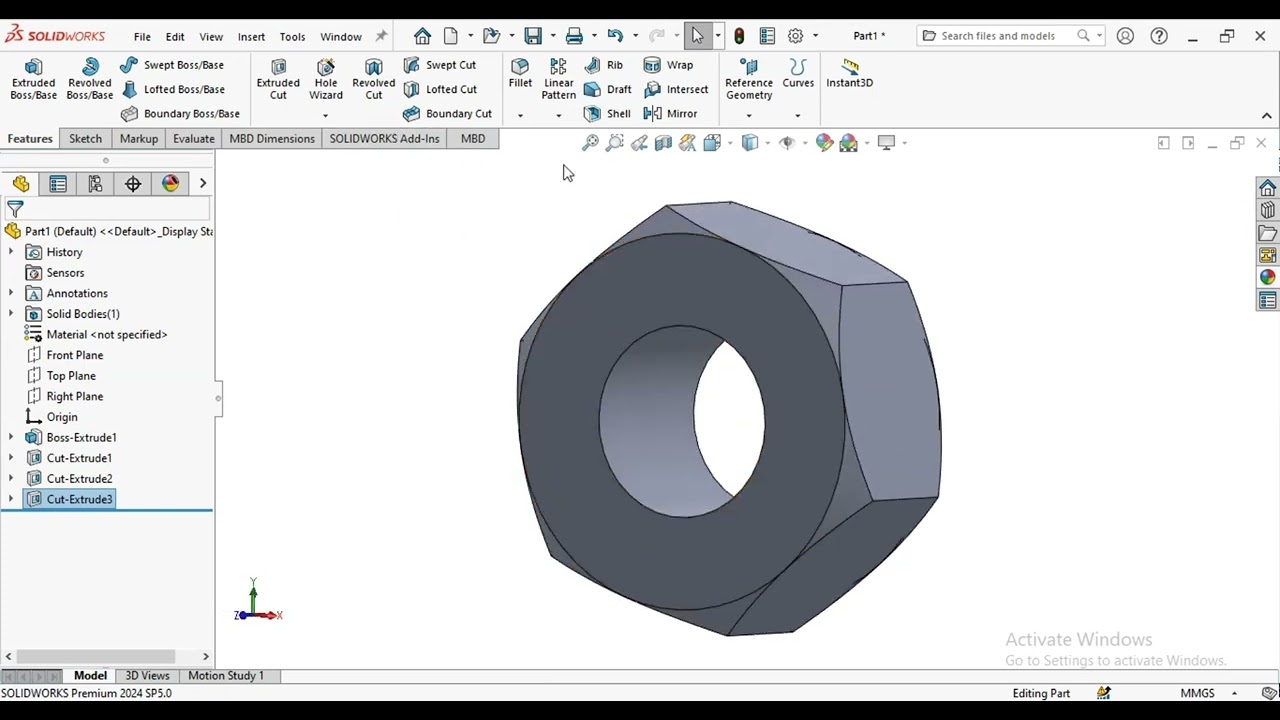Viewport: 1280px width, 720px height.
Task: Select the Boundary Cut tool
Action: point(447,114)
